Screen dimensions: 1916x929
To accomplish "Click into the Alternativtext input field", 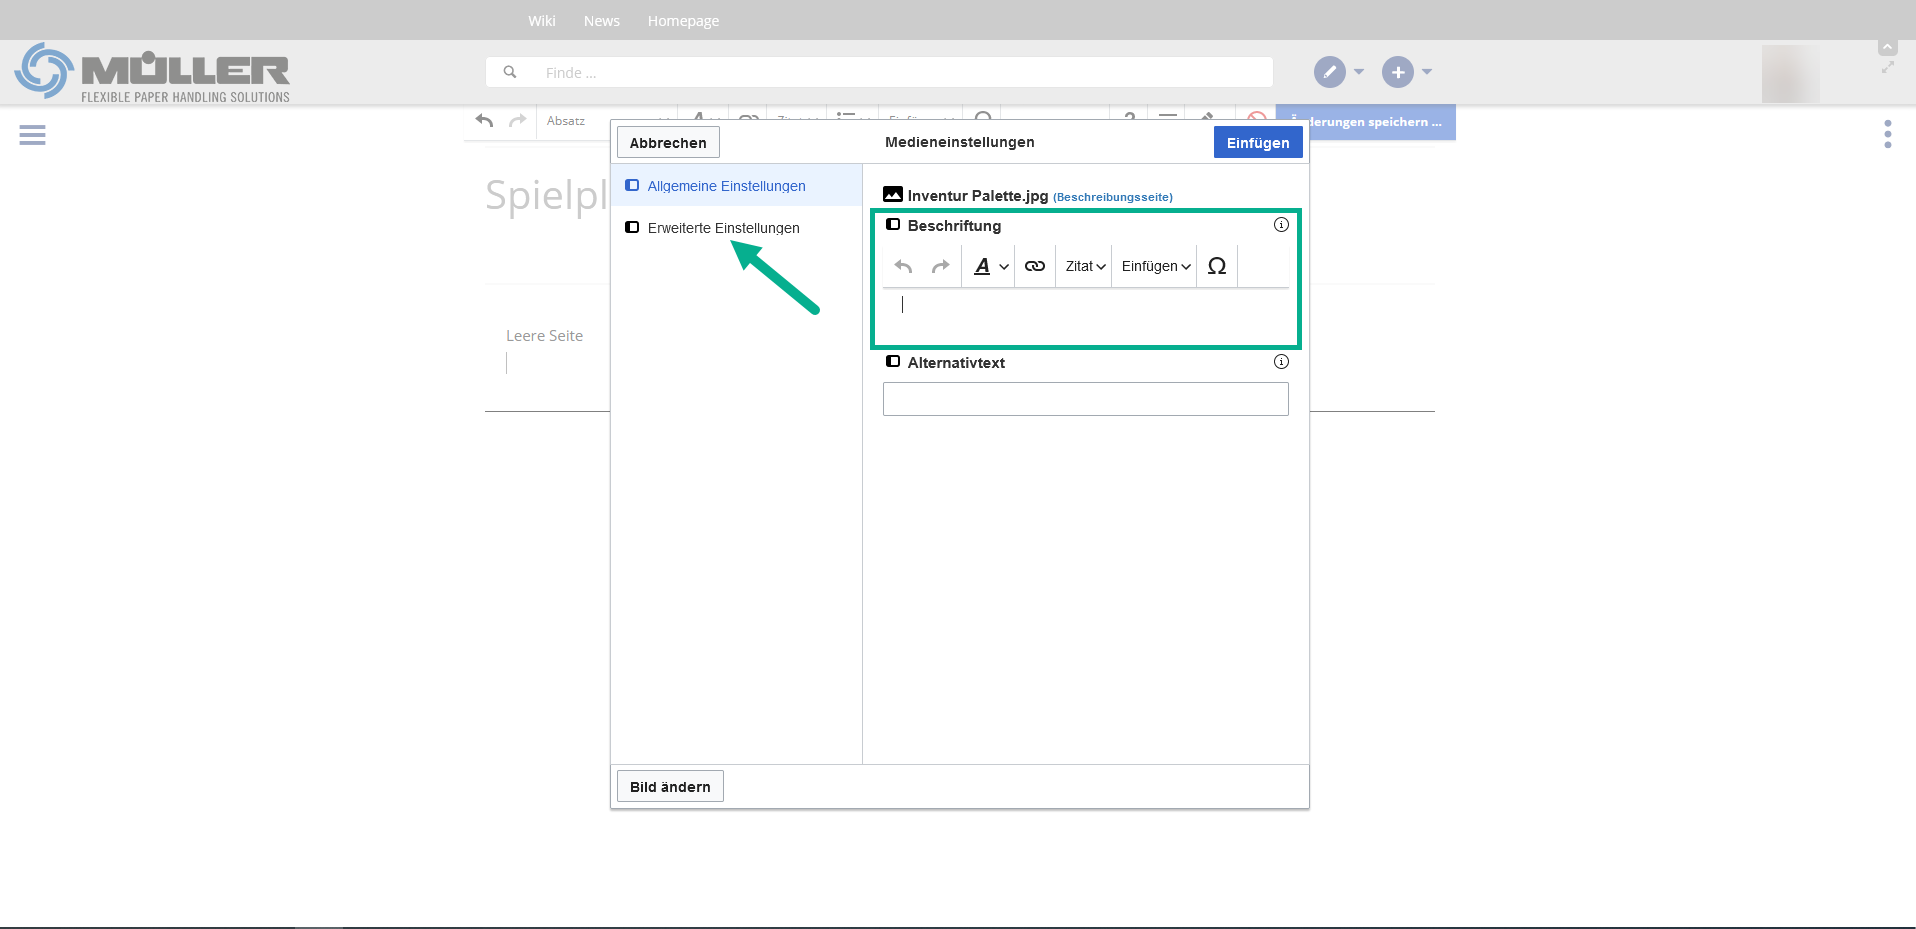I will (x=1085, y=399).
